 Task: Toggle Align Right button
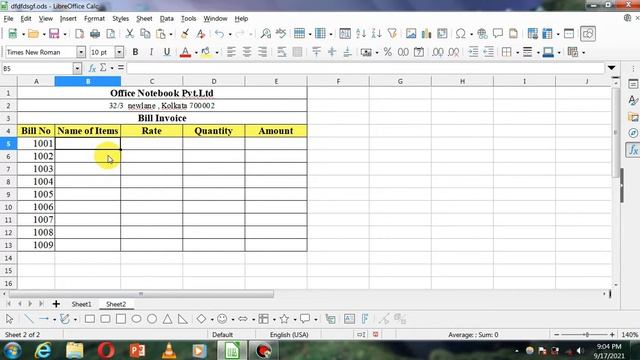point(262,52)
